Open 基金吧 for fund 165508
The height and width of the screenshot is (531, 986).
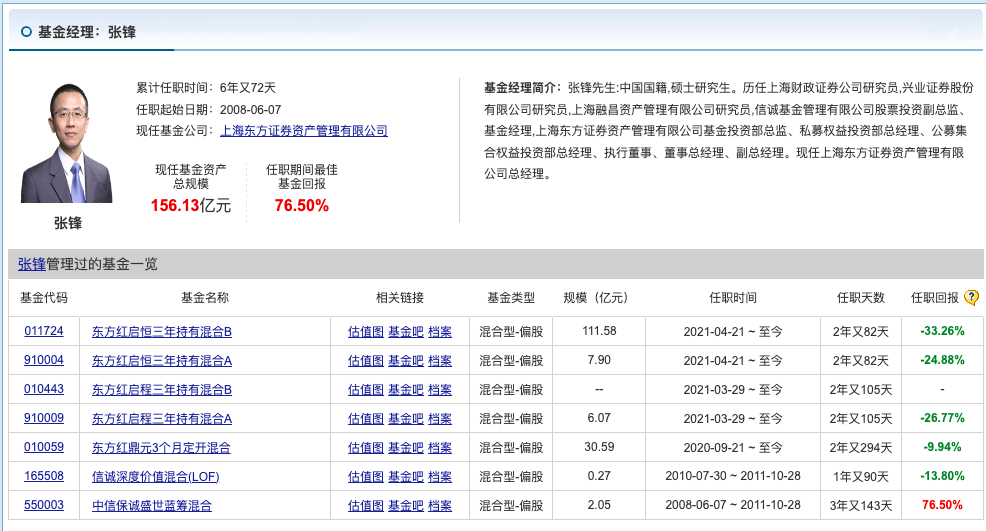click(x=405, y=477)
